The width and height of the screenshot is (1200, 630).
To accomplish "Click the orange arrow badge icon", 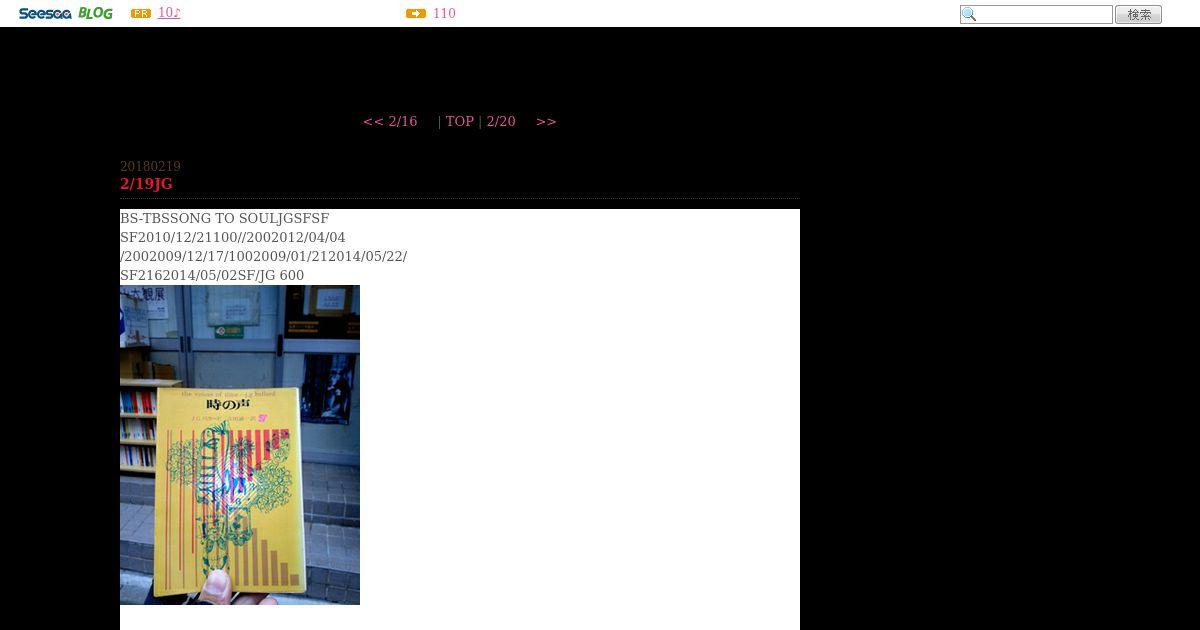I will pos(416,13).
